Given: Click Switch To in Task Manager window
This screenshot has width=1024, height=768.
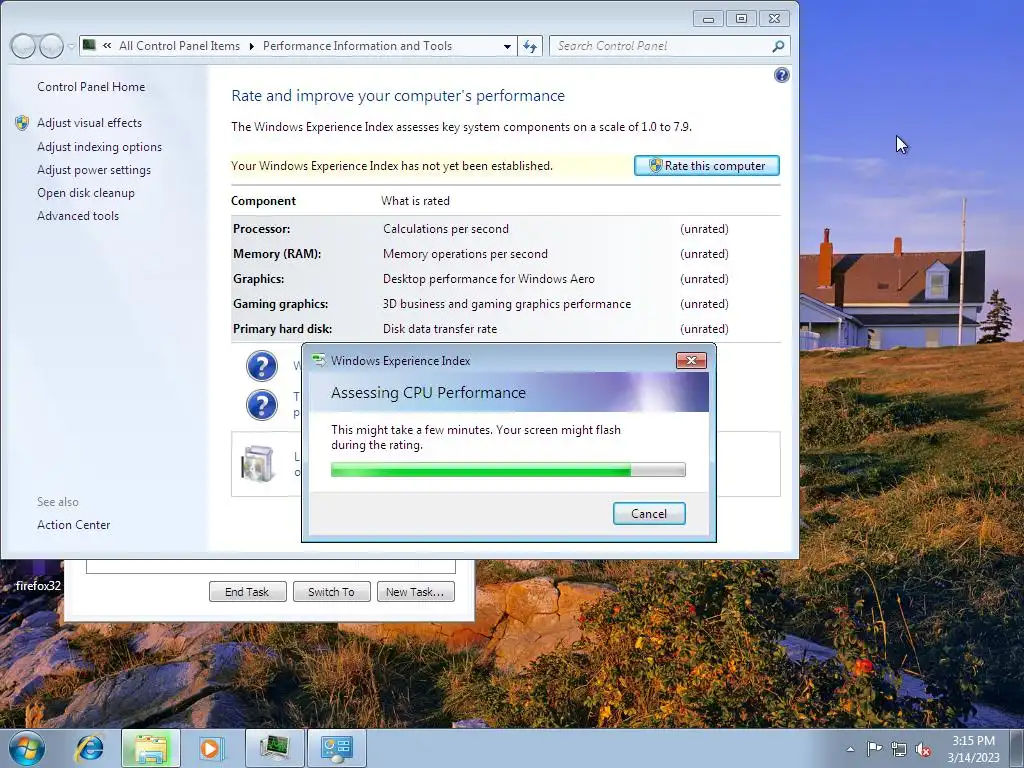Looking at the screenshot, I should tap(331, 592).
